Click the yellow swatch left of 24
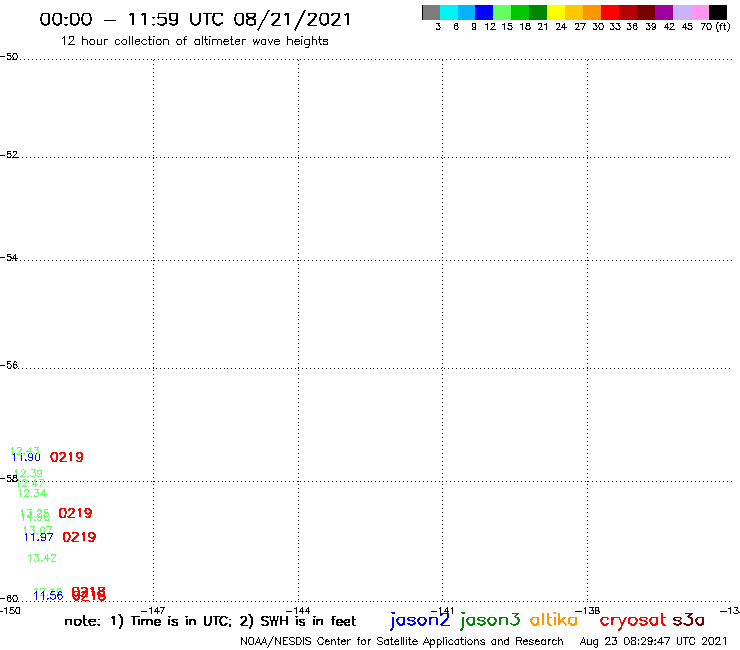The width and height of the screenshot is (740, 650). point(556,12)
